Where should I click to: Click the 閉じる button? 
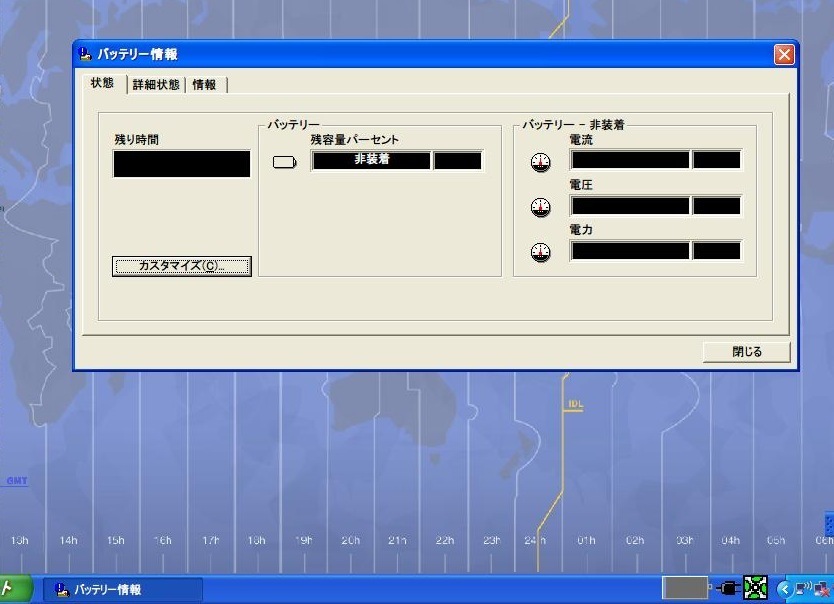click(x=746, y=352)
